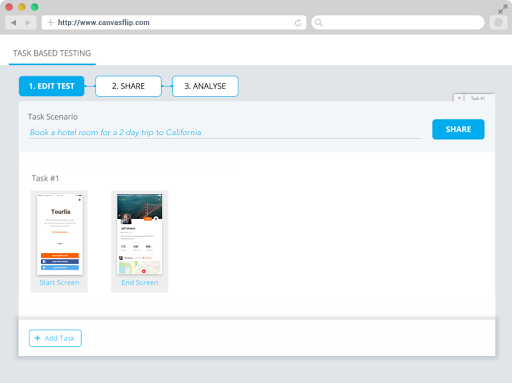Click the small plus tab beside Task #1 tab
The width and height of the screenshot is (512, 383).
(459, 98)
